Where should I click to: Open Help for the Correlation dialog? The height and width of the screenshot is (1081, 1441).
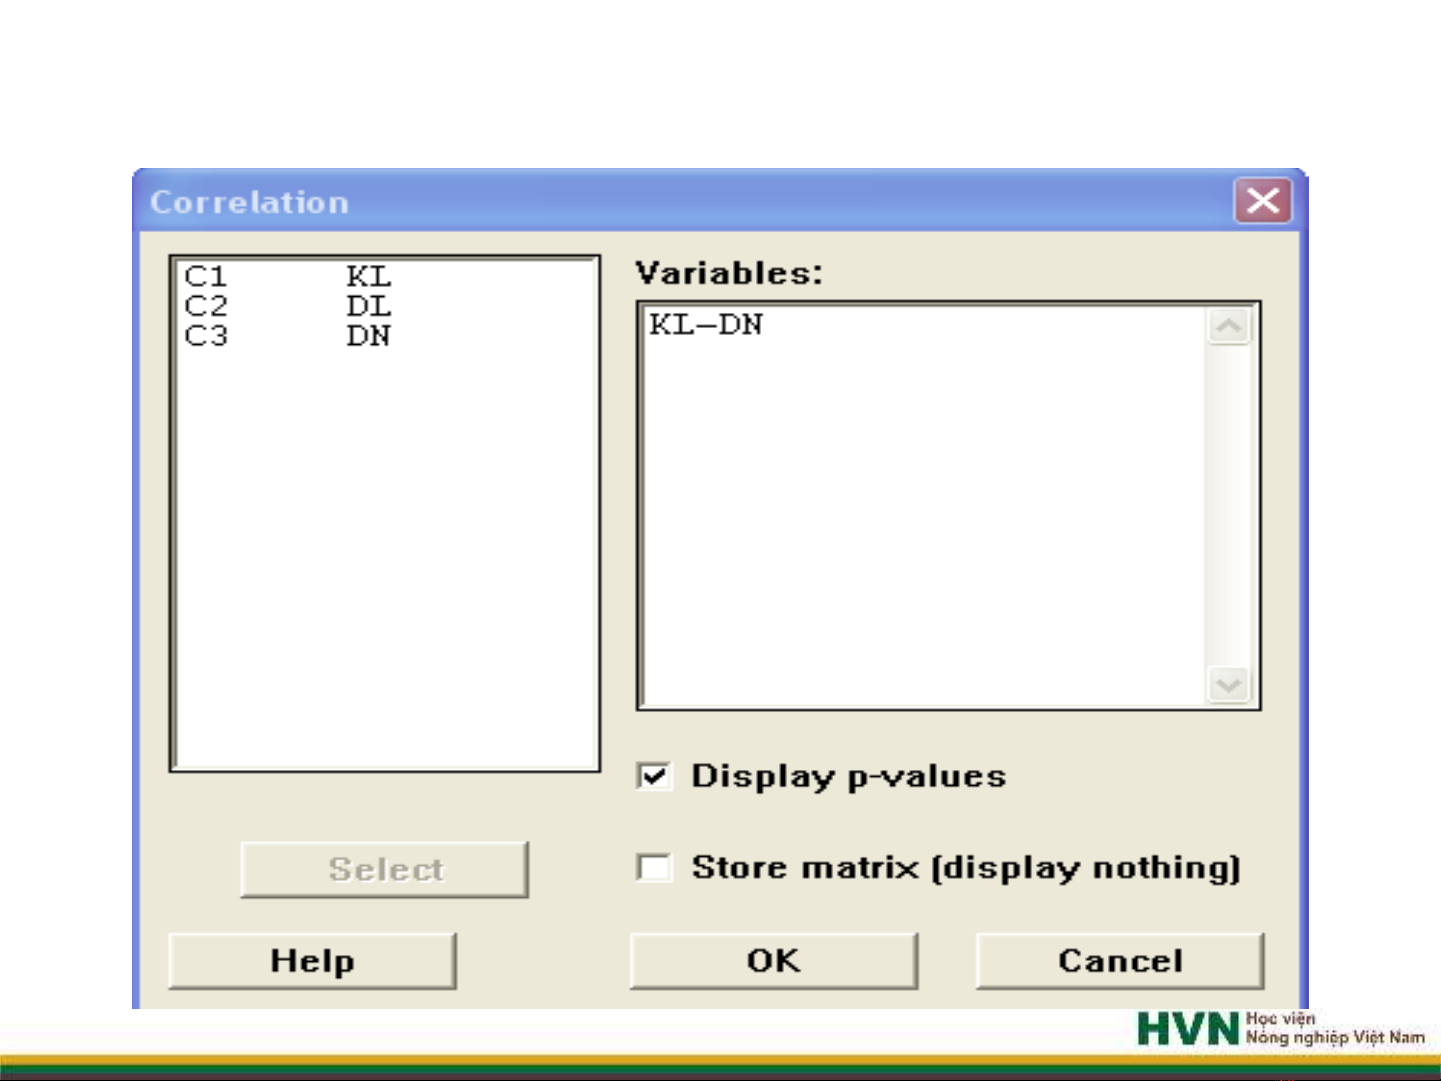point(312,961)
